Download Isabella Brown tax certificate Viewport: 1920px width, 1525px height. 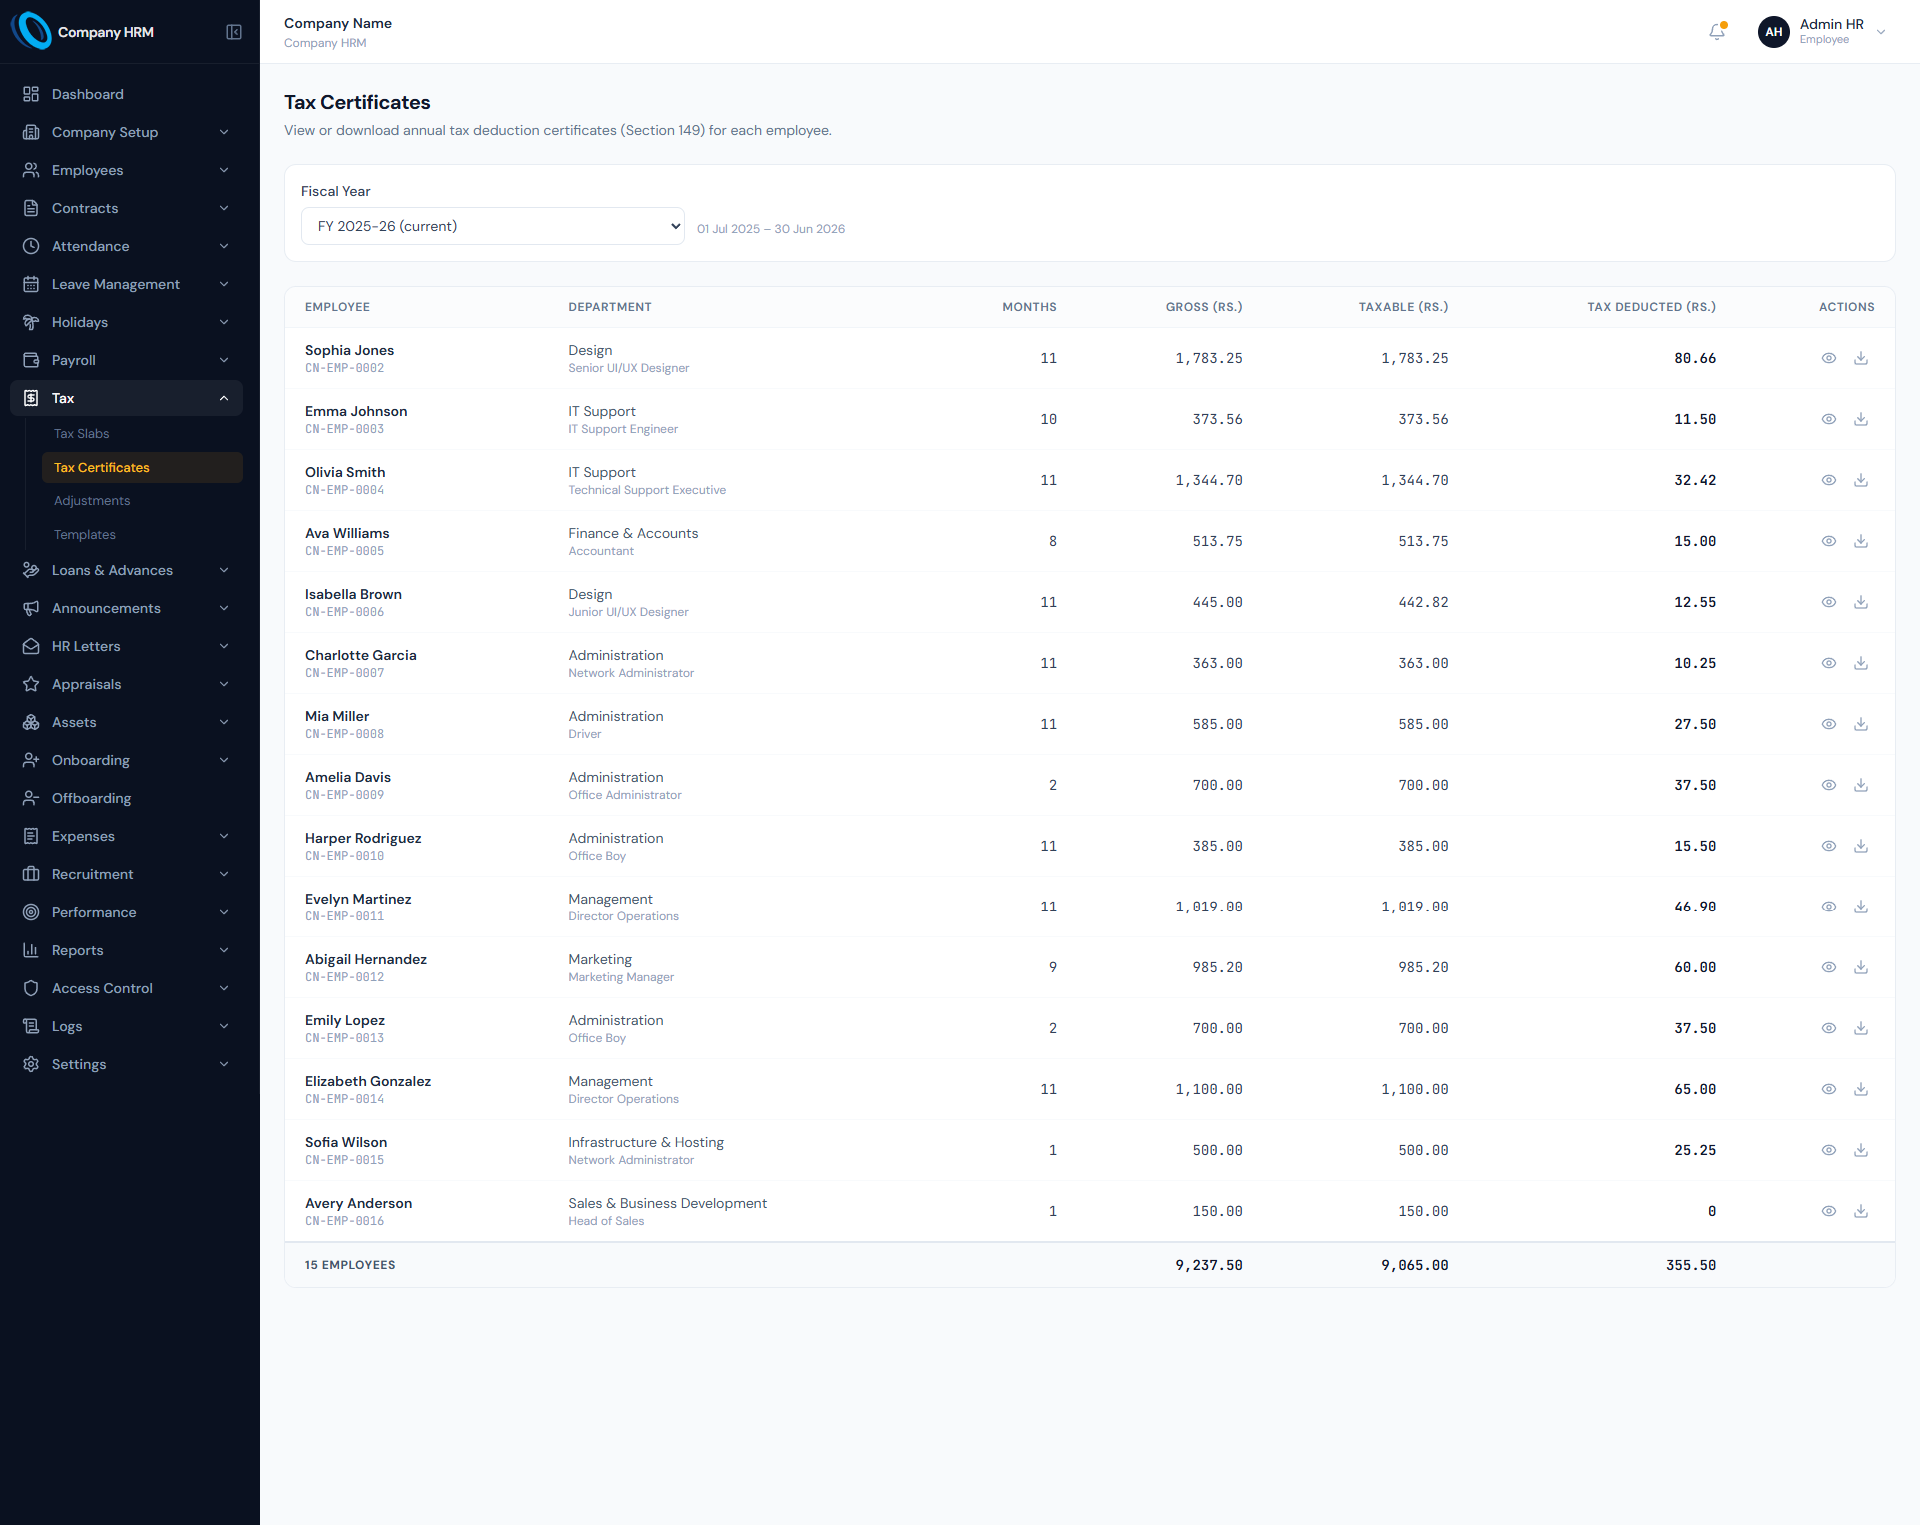point(1861,602)
